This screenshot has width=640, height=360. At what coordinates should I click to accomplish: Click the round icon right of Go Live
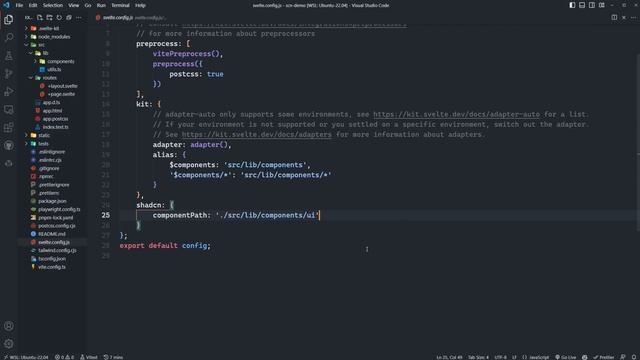coord(584,357)
